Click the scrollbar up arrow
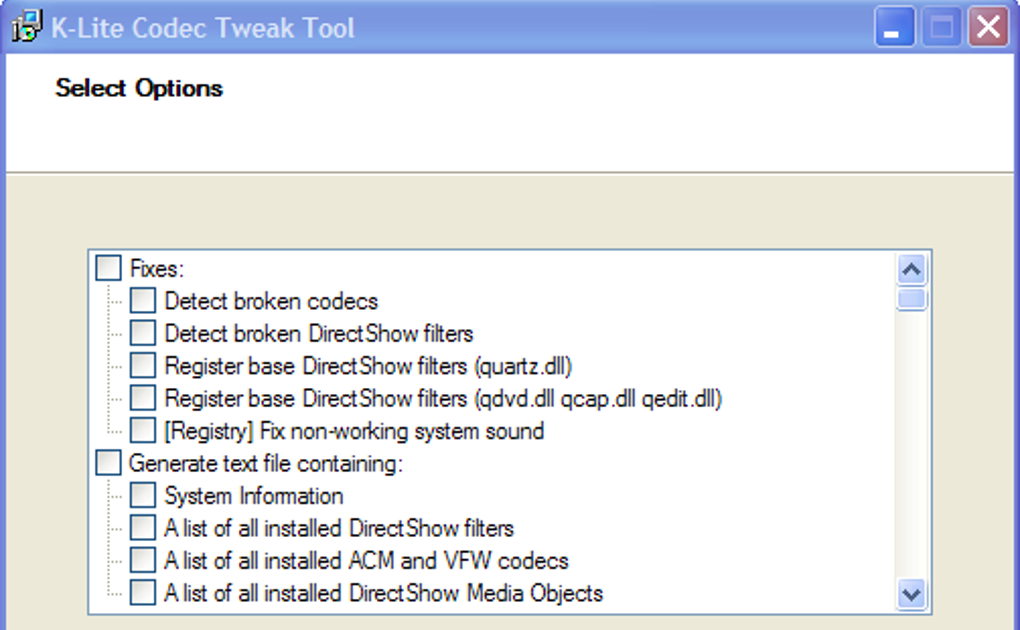This screenshot has width=1020, height=630. [x=911, y=270]
